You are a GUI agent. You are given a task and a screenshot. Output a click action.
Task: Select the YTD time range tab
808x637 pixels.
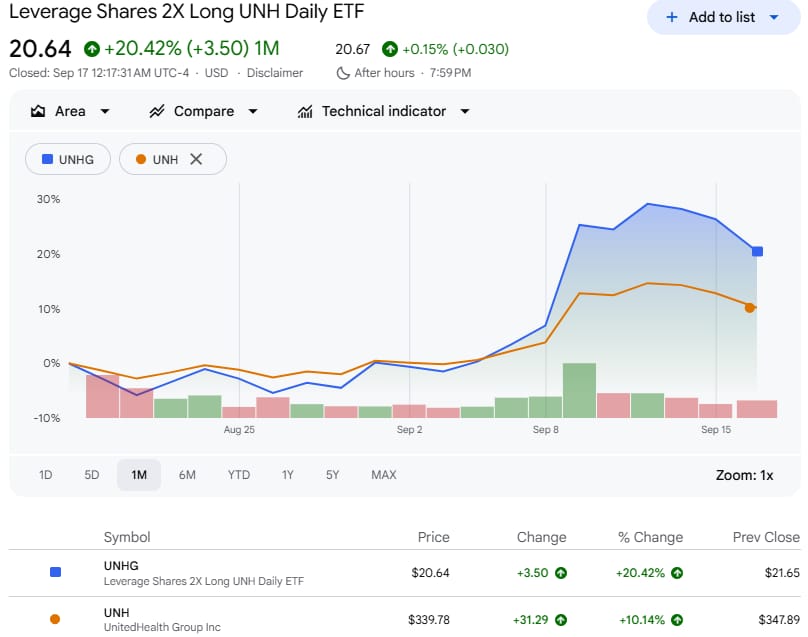click(x=239, y=475)
